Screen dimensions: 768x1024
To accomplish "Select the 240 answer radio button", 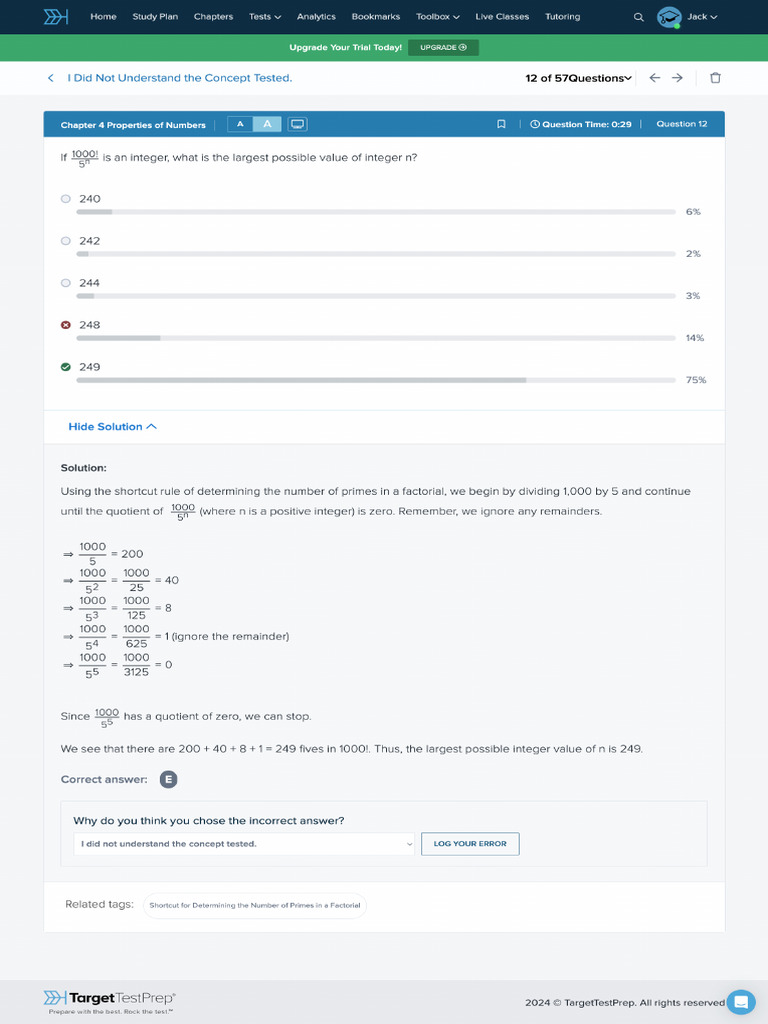I will [66, 199].
